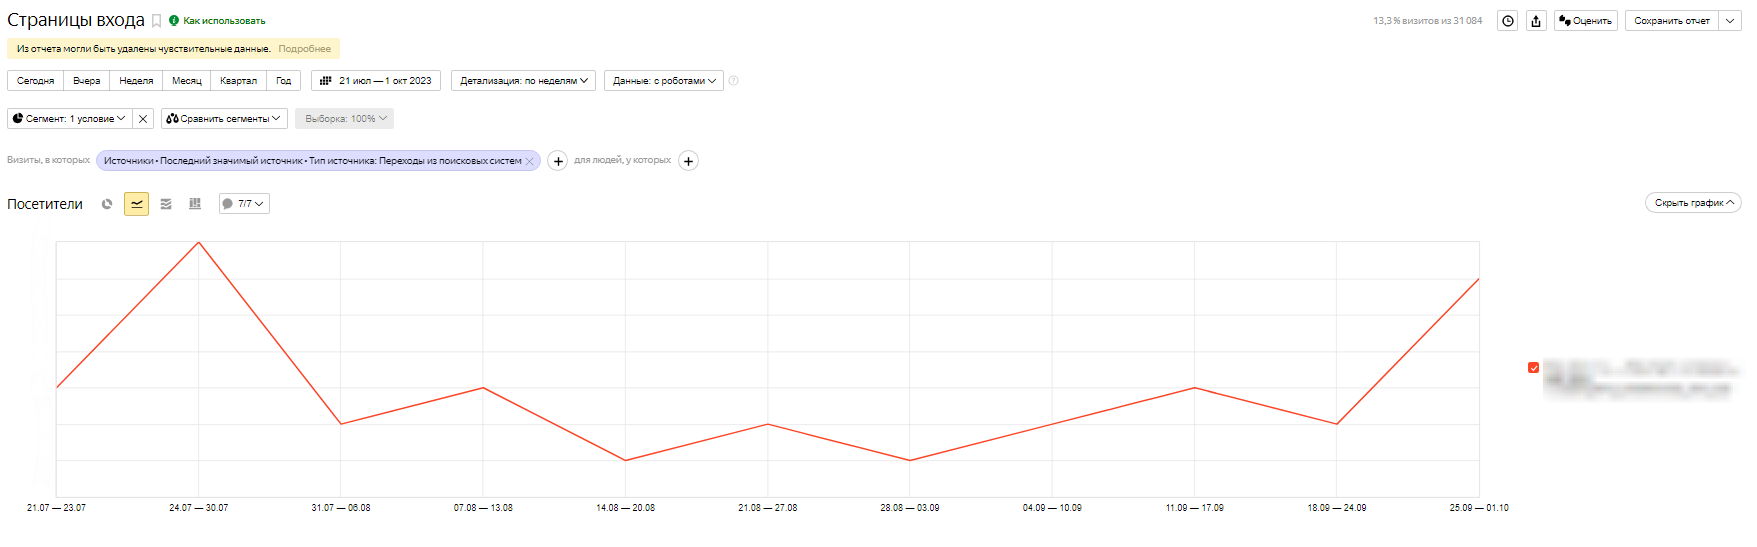The height and width of the screenshot is (547, 1757).
Task: Select the Квартал period tab
Action: click(238, 81)
